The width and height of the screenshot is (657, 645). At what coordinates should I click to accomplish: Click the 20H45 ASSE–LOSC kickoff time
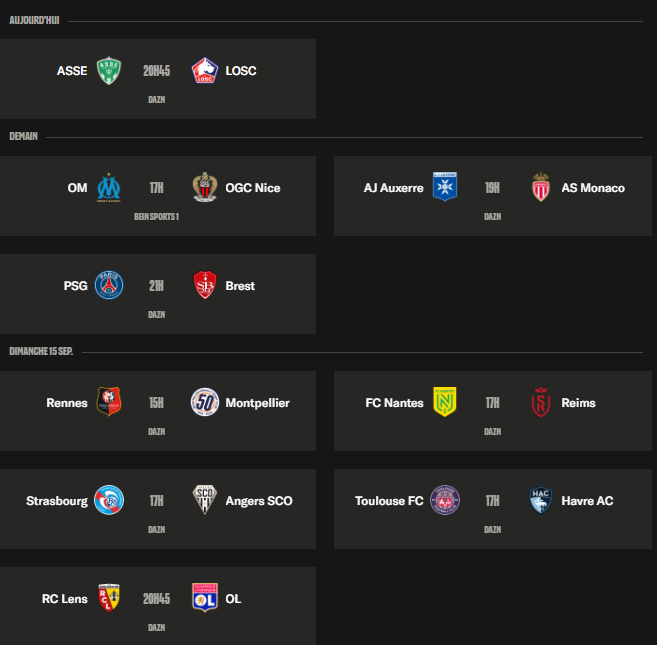coord(156,71)
